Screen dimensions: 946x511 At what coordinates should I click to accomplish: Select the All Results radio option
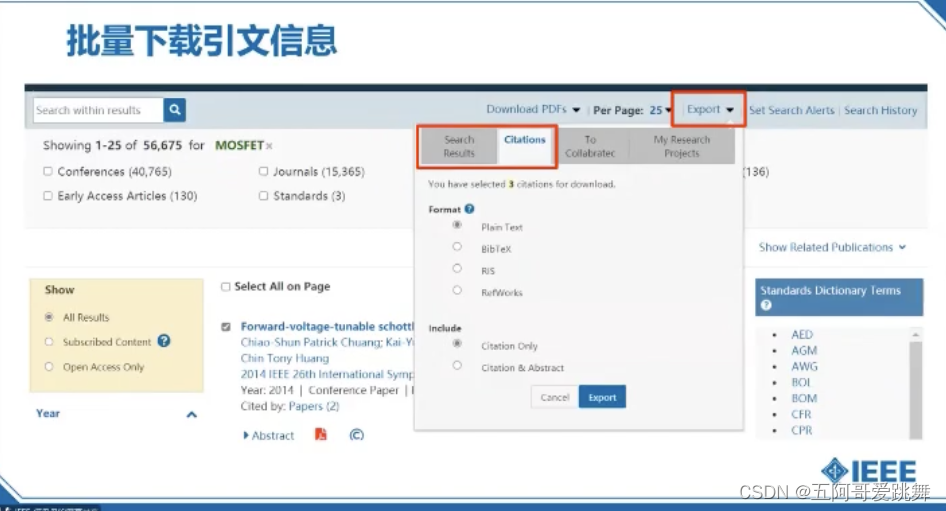(49, 317)
